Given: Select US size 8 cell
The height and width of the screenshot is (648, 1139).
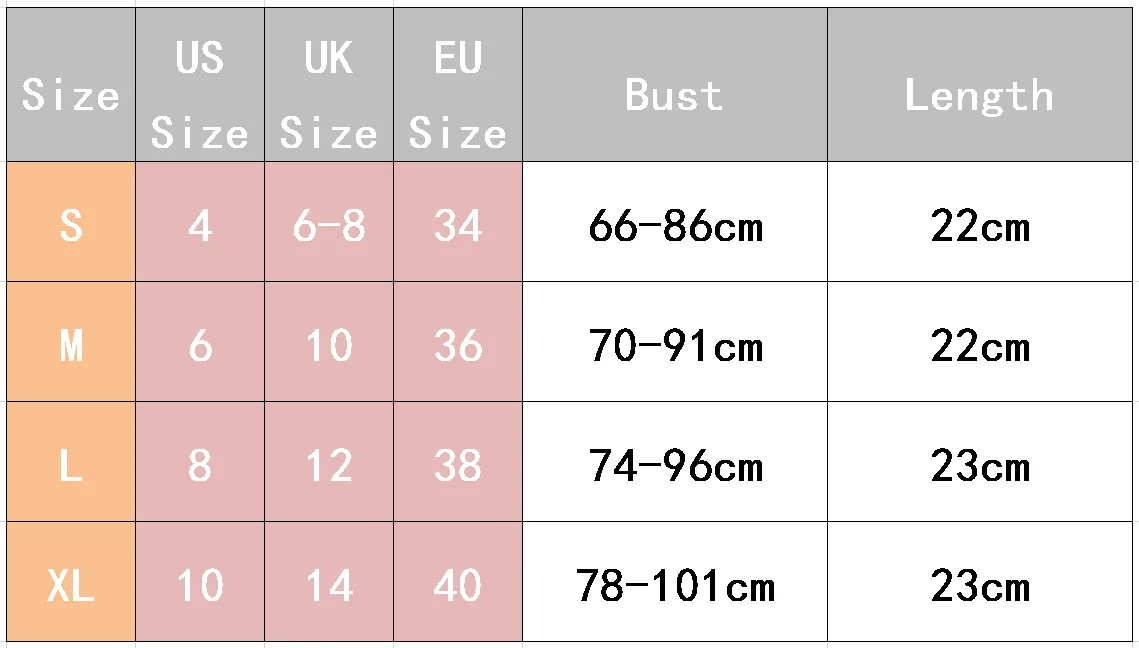Looking at the screenshot, I should tap(200, 461).
